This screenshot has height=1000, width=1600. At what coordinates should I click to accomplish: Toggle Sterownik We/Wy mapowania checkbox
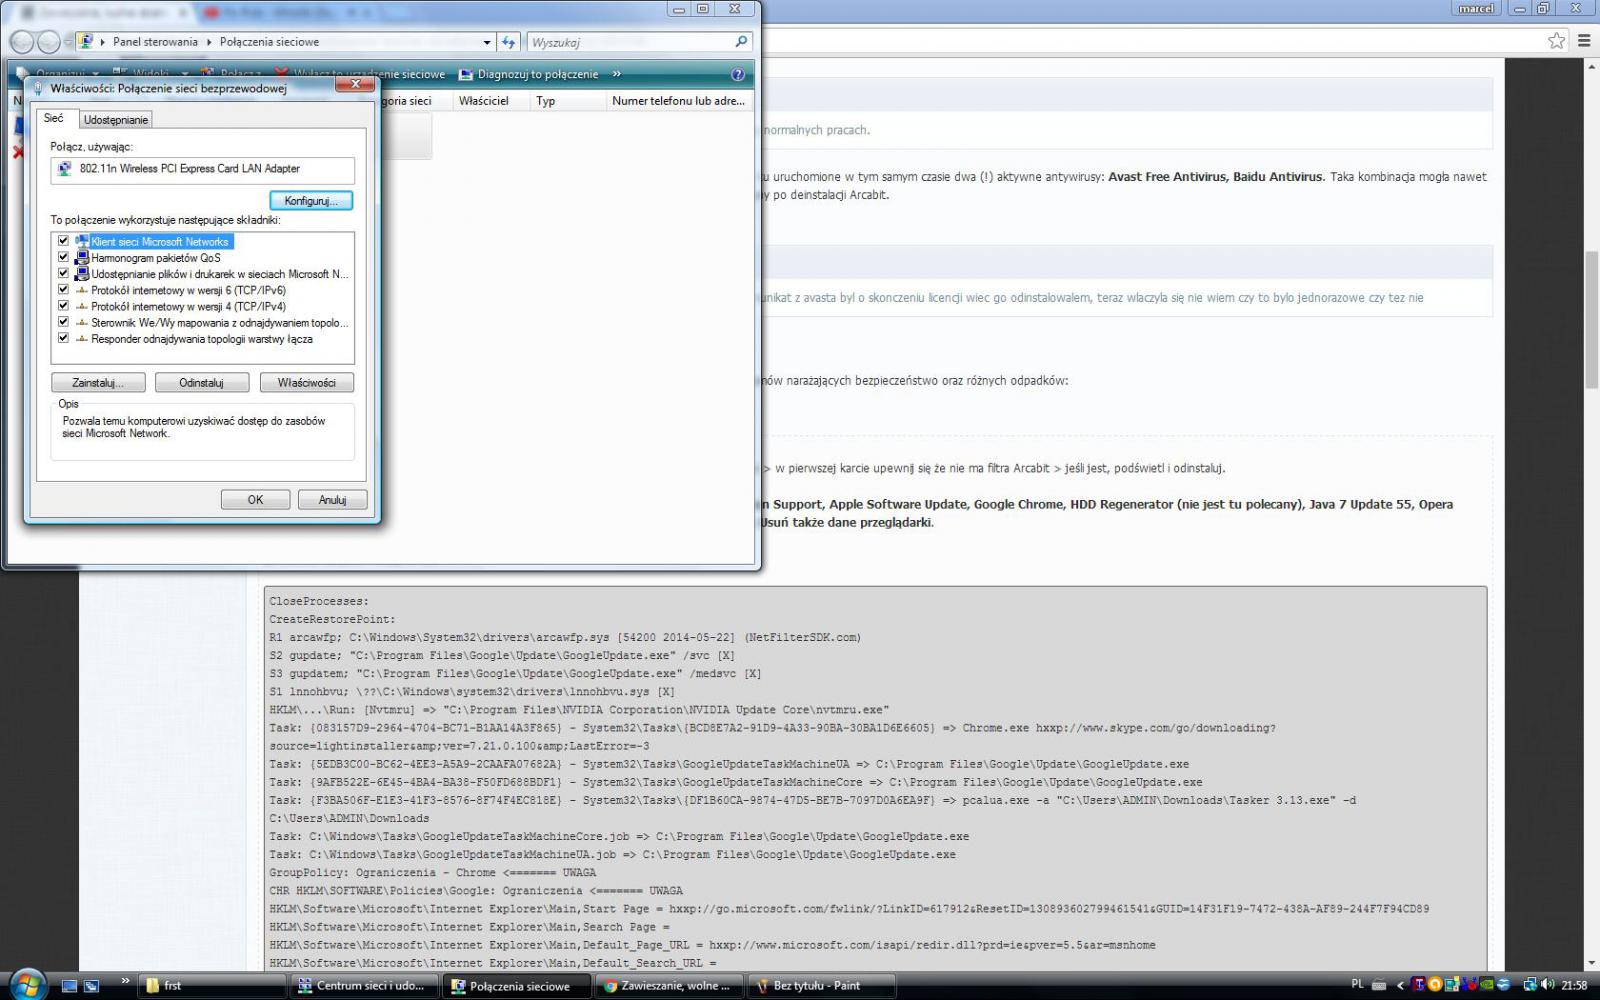tap(63, 322)
